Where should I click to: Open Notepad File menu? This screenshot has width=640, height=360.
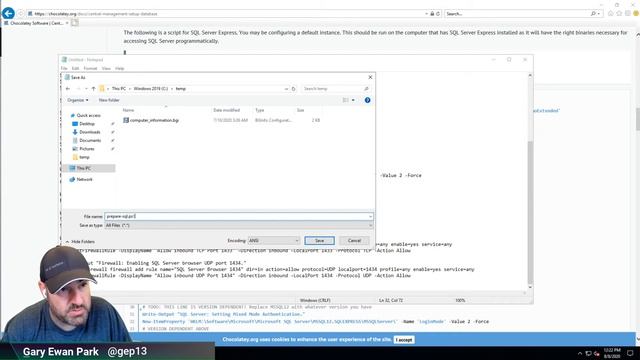(64, 69)
